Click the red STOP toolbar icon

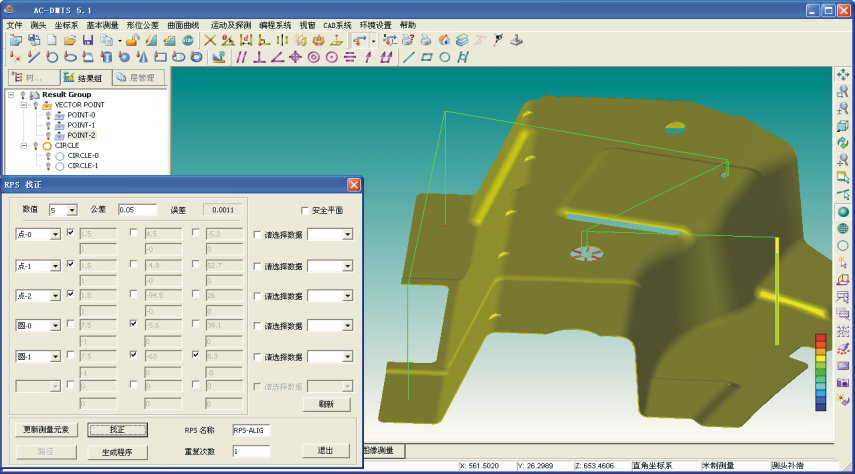(188, 40)
